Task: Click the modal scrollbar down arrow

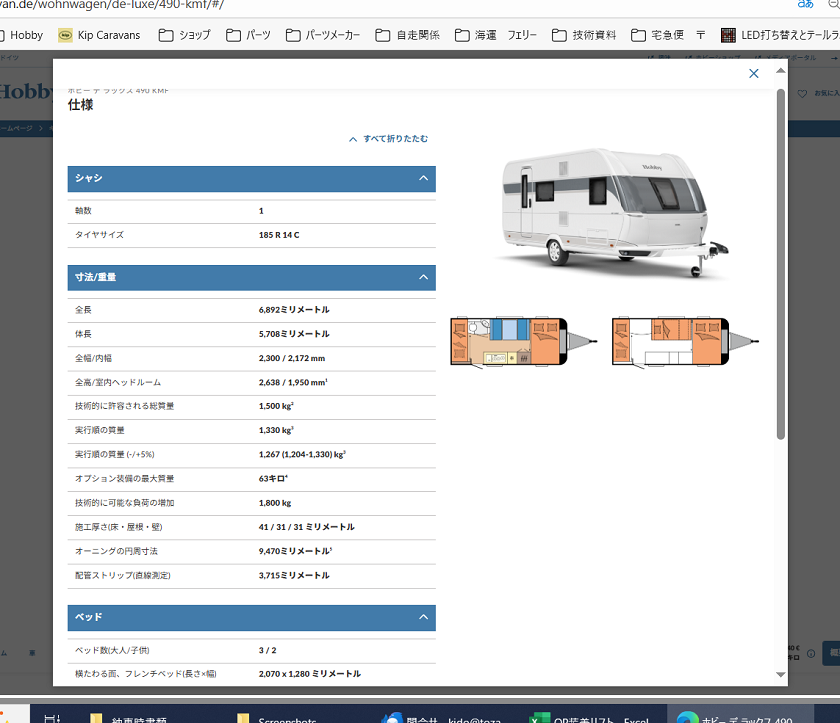Action: pyautogui.click(x=781, y=675)
